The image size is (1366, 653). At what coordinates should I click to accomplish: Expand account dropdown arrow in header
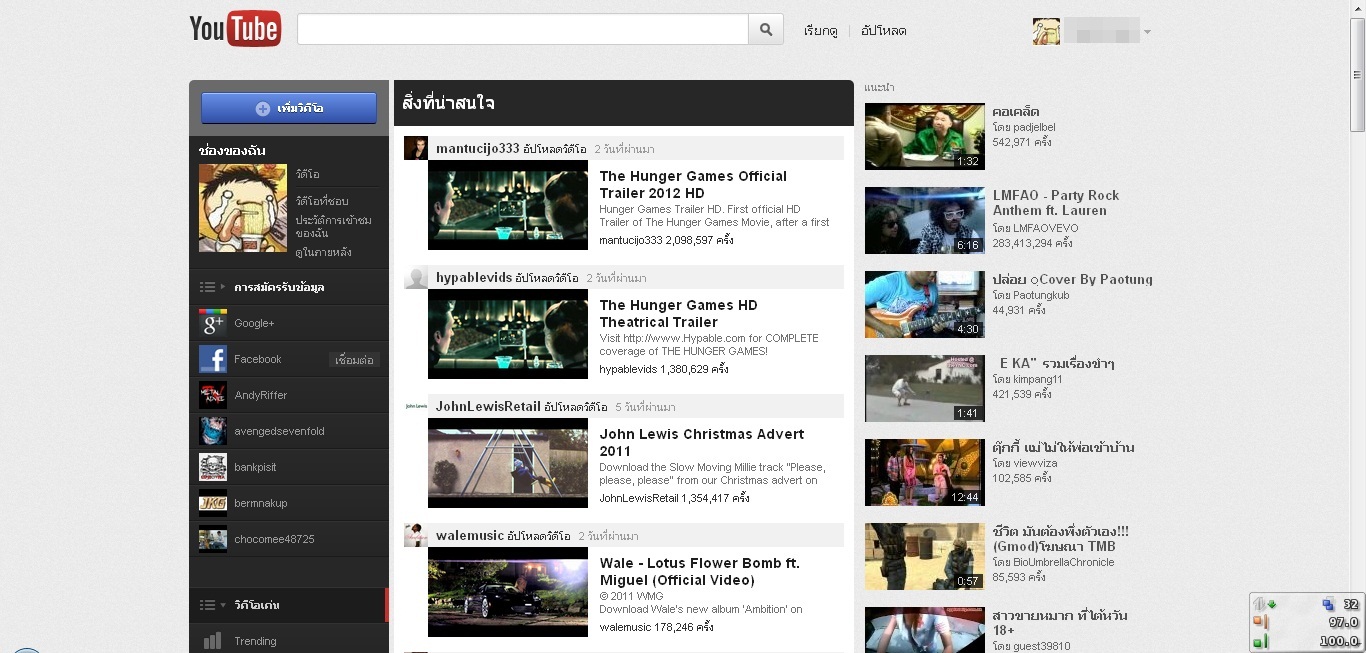(1147, 32)
